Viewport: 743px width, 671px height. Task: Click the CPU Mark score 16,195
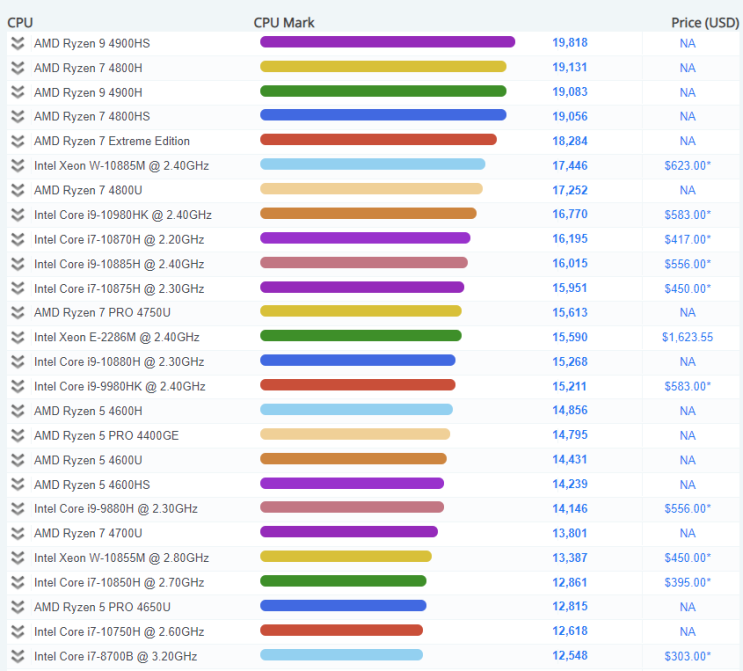coord(570,239)
